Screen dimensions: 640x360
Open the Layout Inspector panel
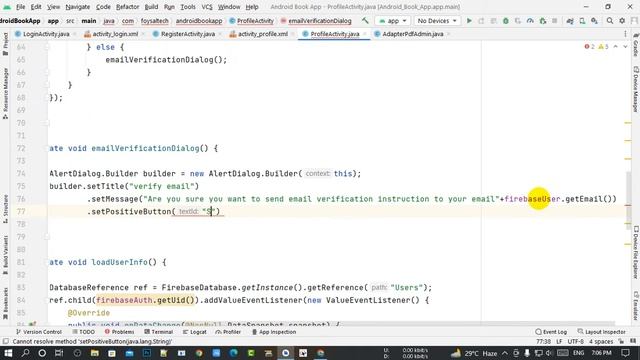click(x=602, y=332)
